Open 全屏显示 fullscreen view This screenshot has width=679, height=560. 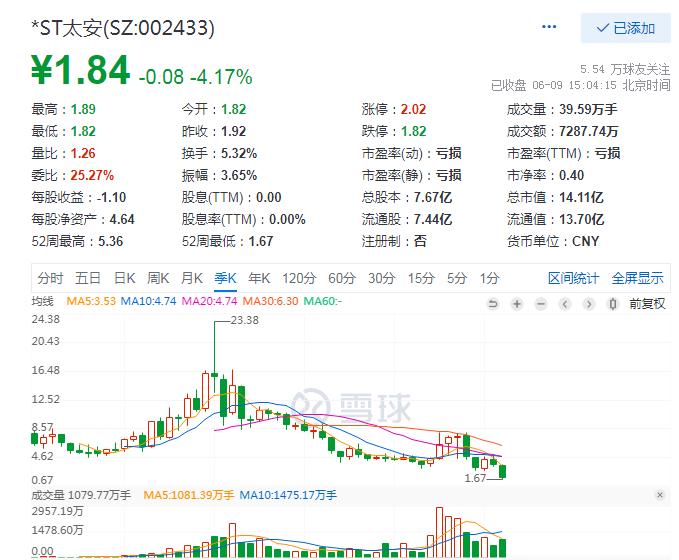point(637,278)
